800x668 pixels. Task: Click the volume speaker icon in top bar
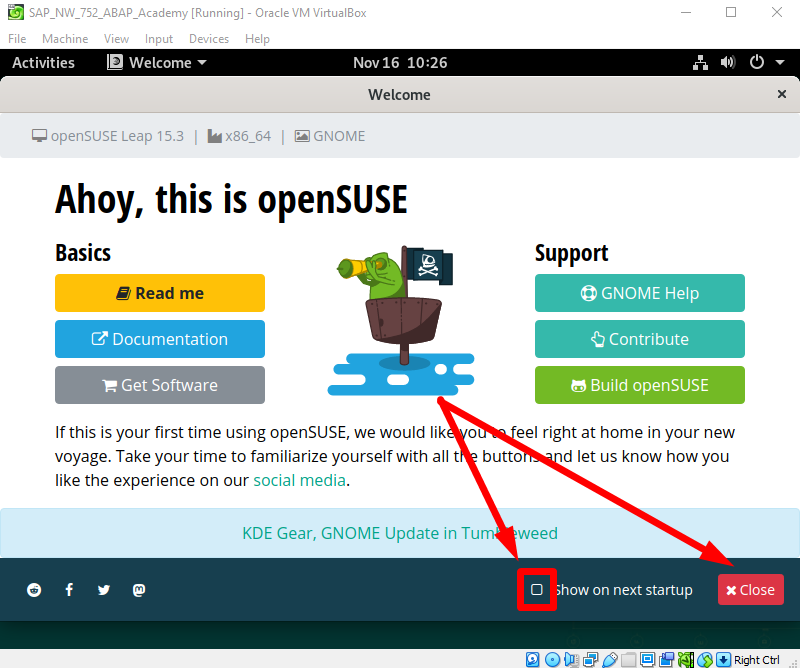(728, 62)
